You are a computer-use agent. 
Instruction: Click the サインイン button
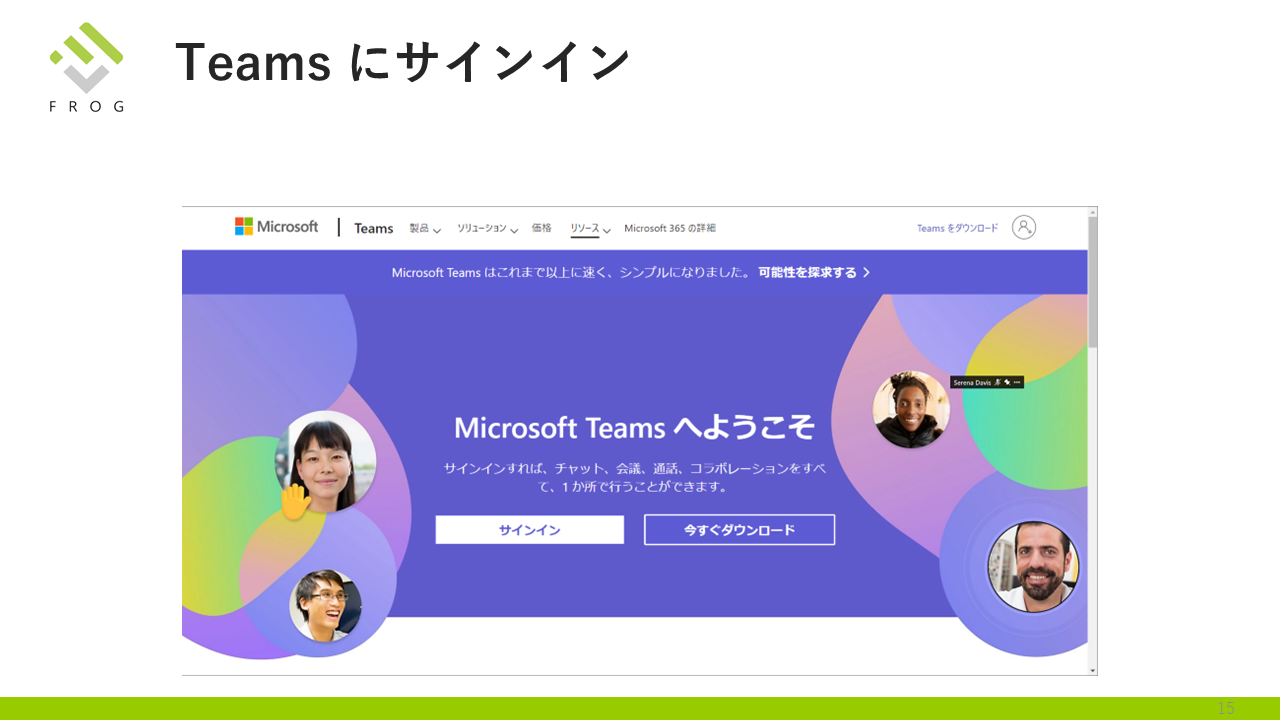[x=529, y=530]
